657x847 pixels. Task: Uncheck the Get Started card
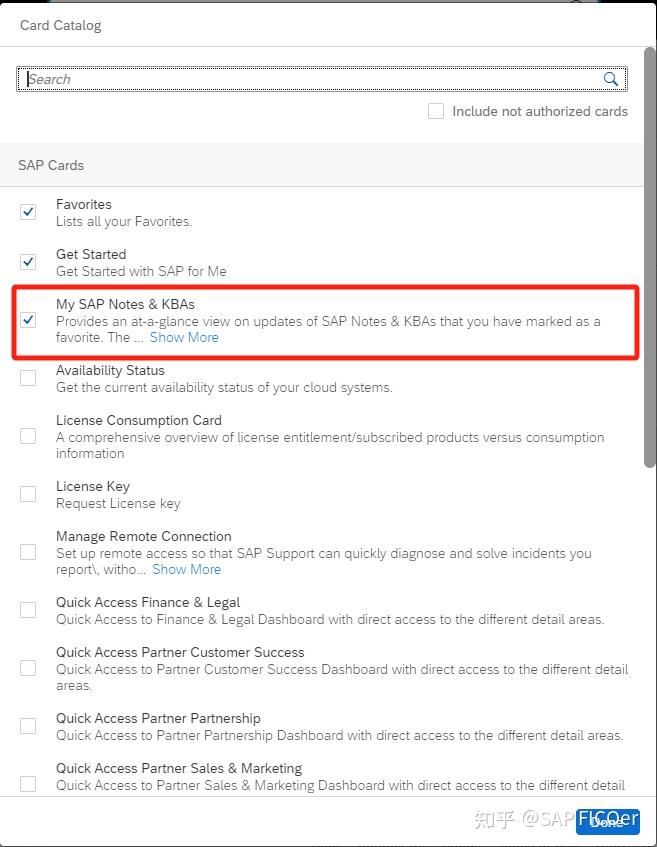[x=28, y=262]
